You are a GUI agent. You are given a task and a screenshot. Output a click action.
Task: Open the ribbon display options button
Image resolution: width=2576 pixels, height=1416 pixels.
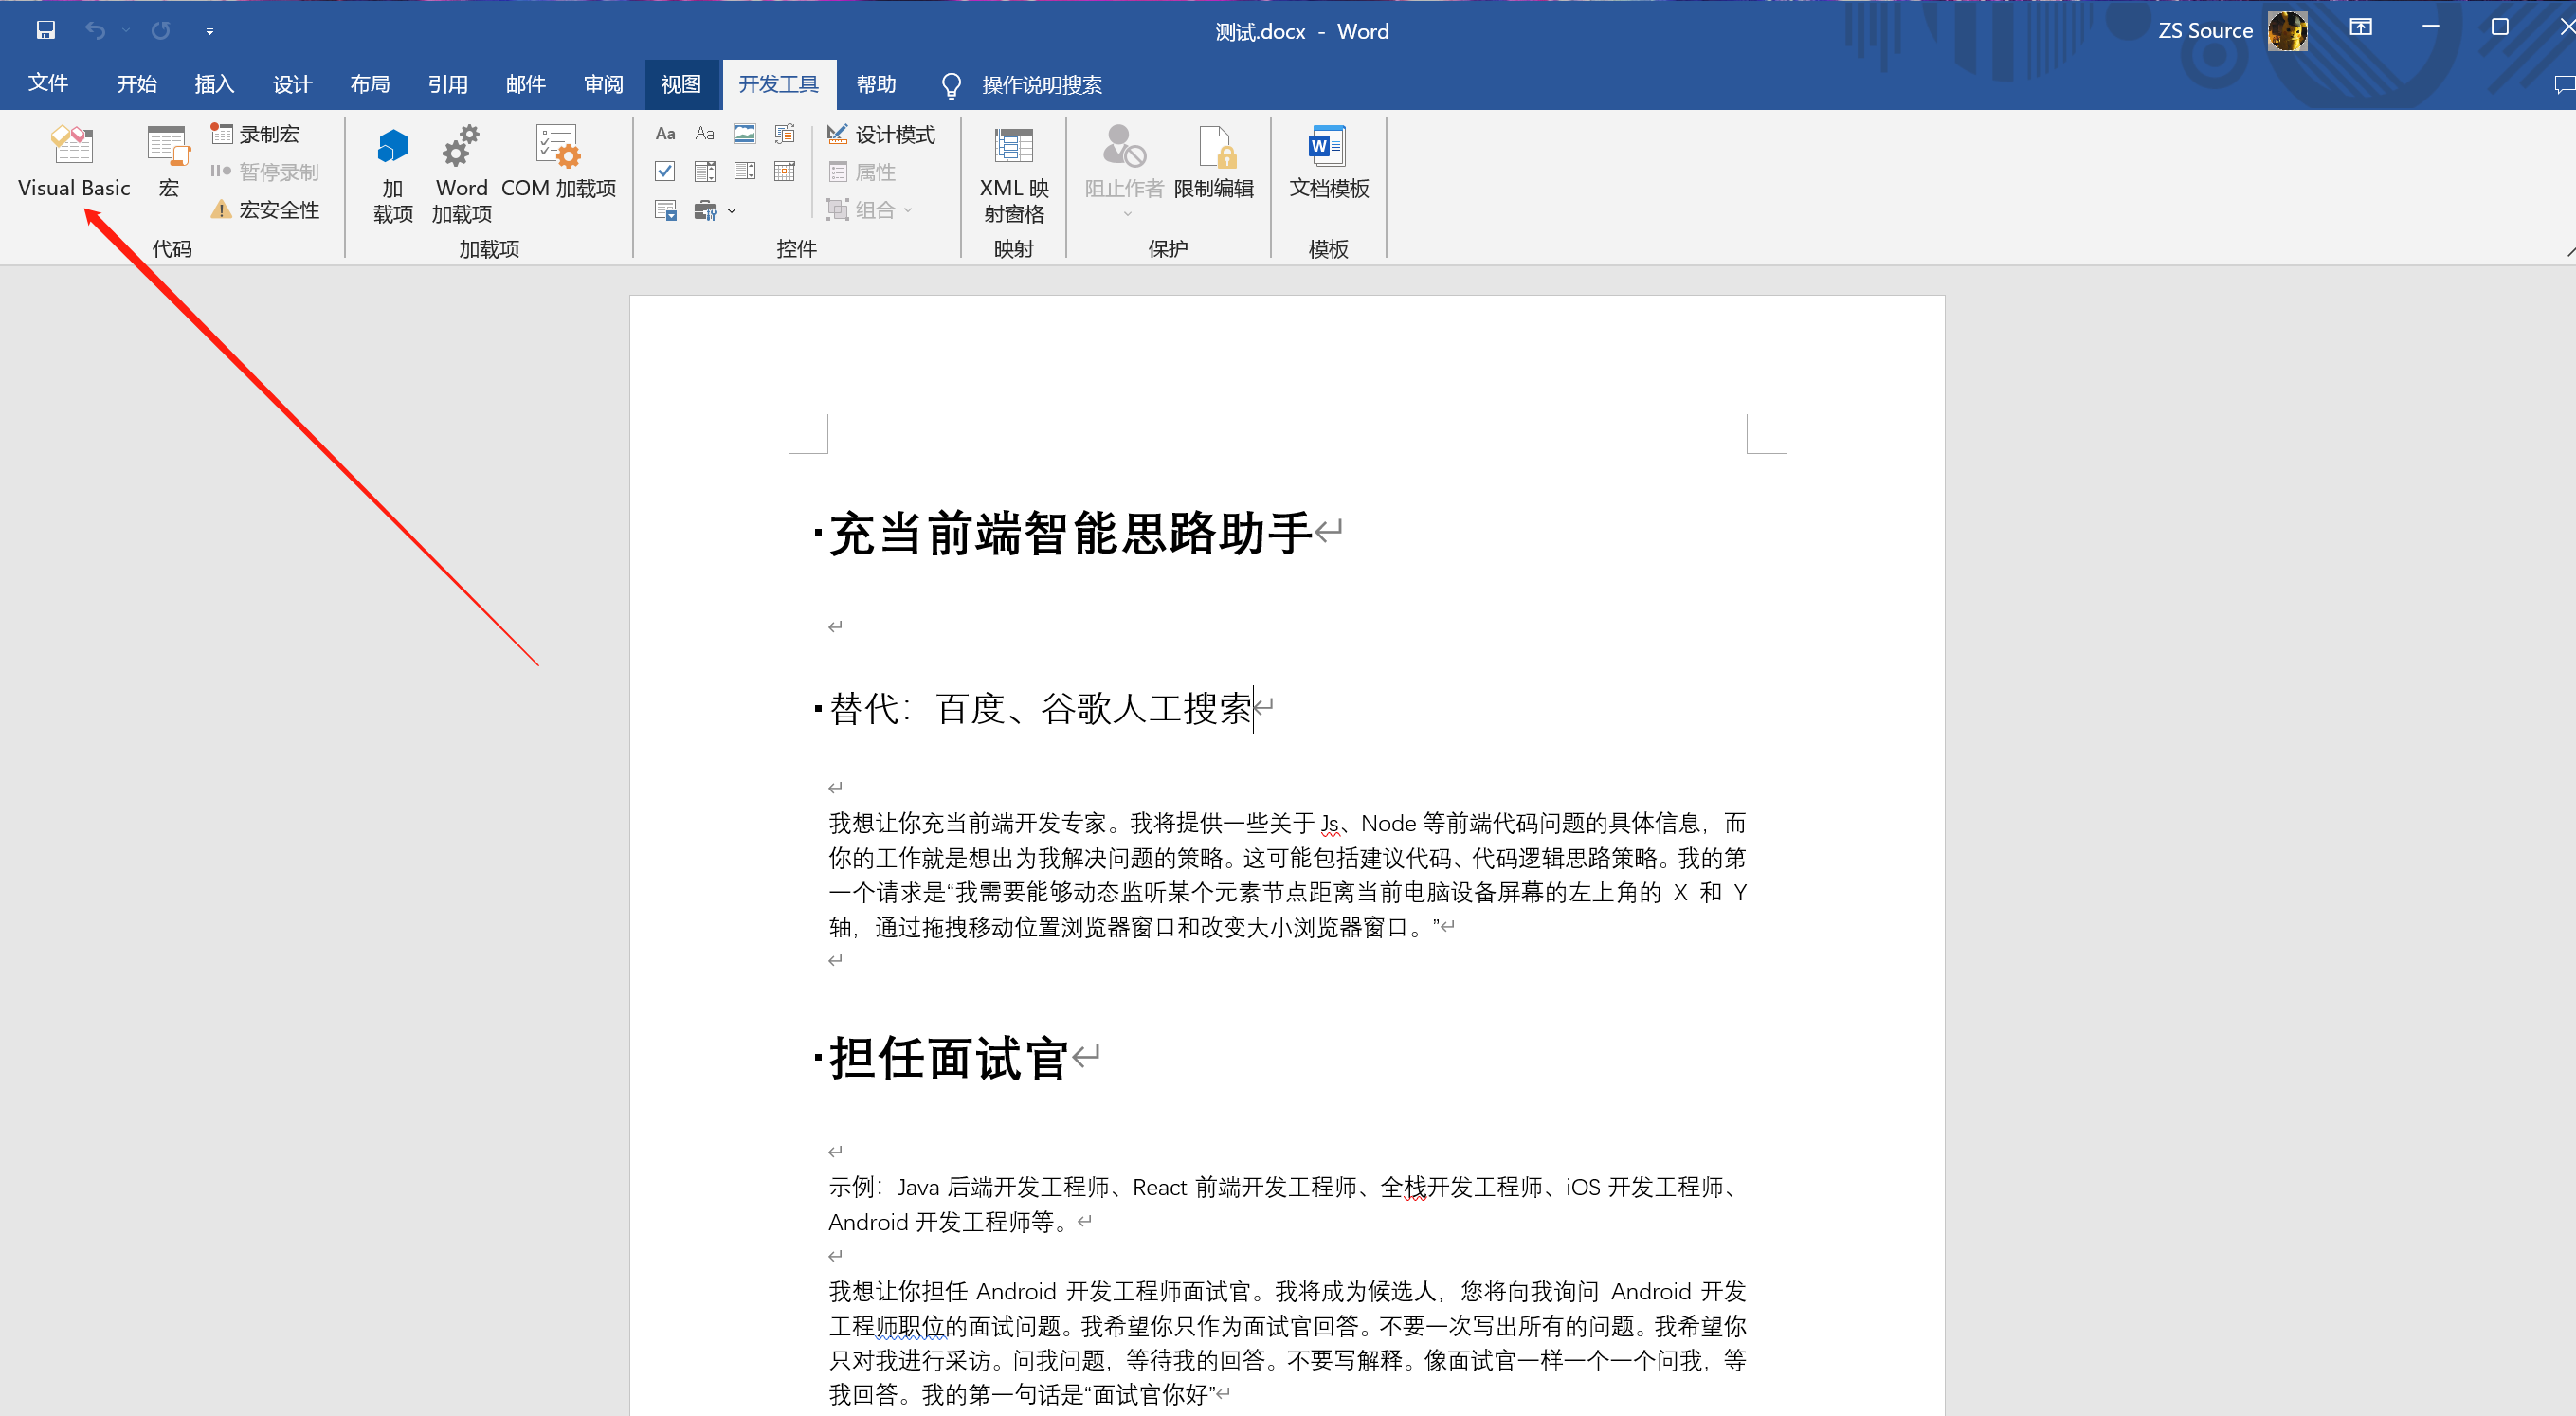point(2360,28)
